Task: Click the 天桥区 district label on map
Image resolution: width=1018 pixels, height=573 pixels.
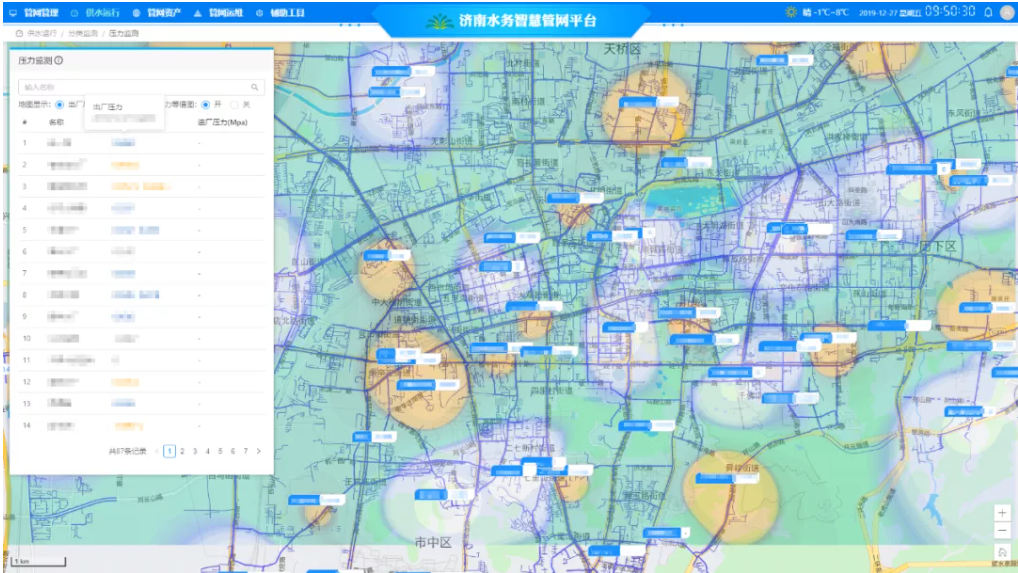Action: click(x=622, y=49)
